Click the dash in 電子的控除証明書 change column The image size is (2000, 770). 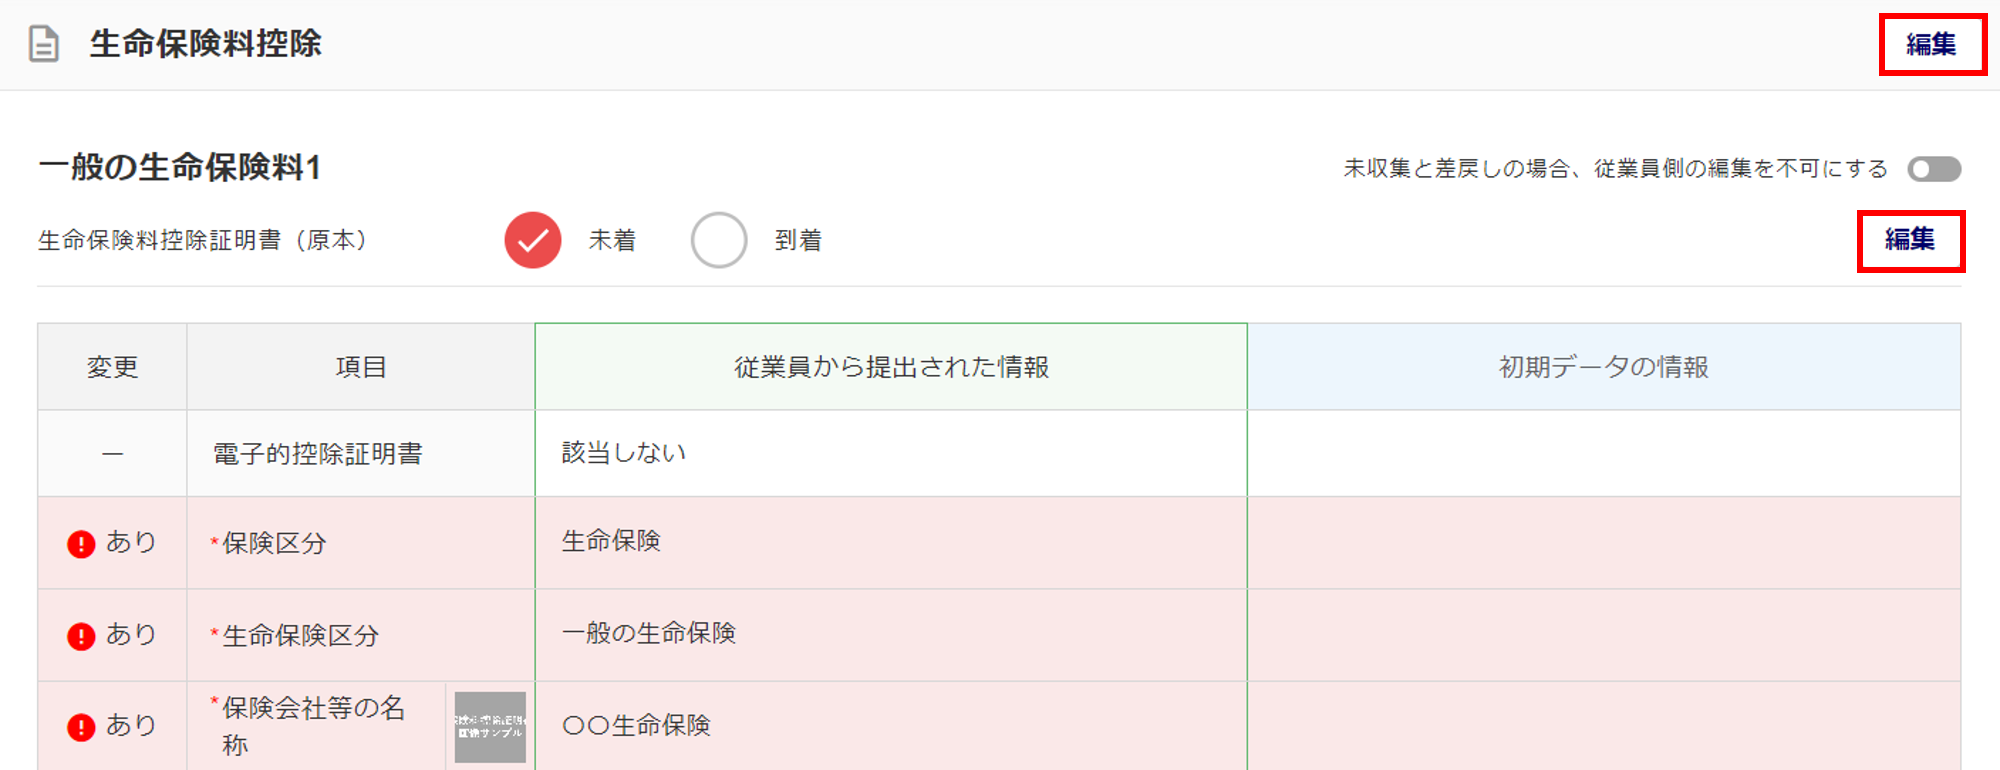[x=112, y=454]
